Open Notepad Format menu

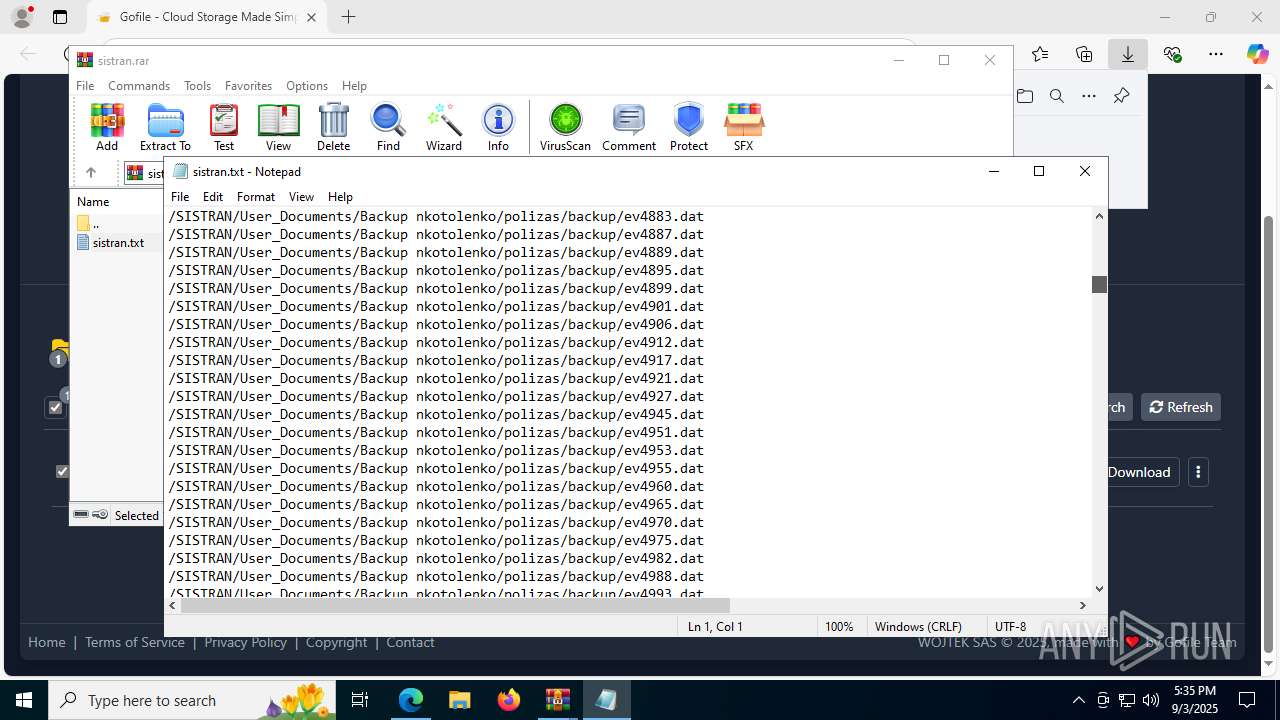256,197
